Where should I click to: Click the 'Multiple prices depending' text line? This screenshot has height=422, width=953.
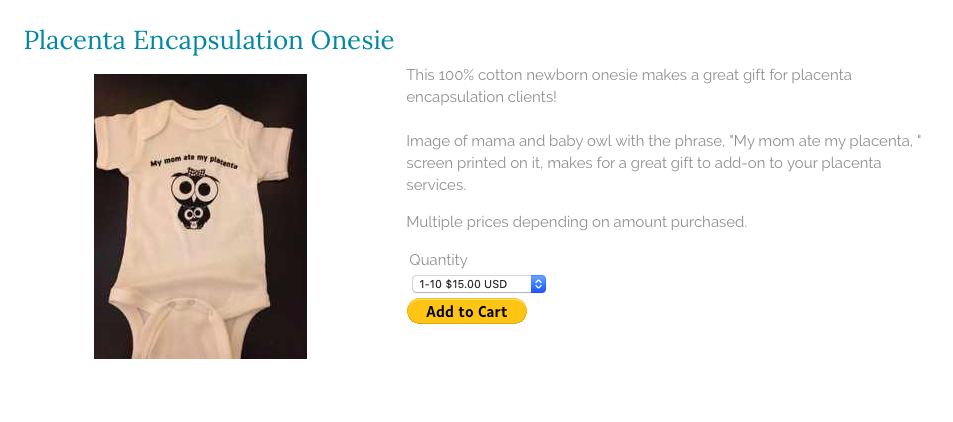[x=576, y=222]
